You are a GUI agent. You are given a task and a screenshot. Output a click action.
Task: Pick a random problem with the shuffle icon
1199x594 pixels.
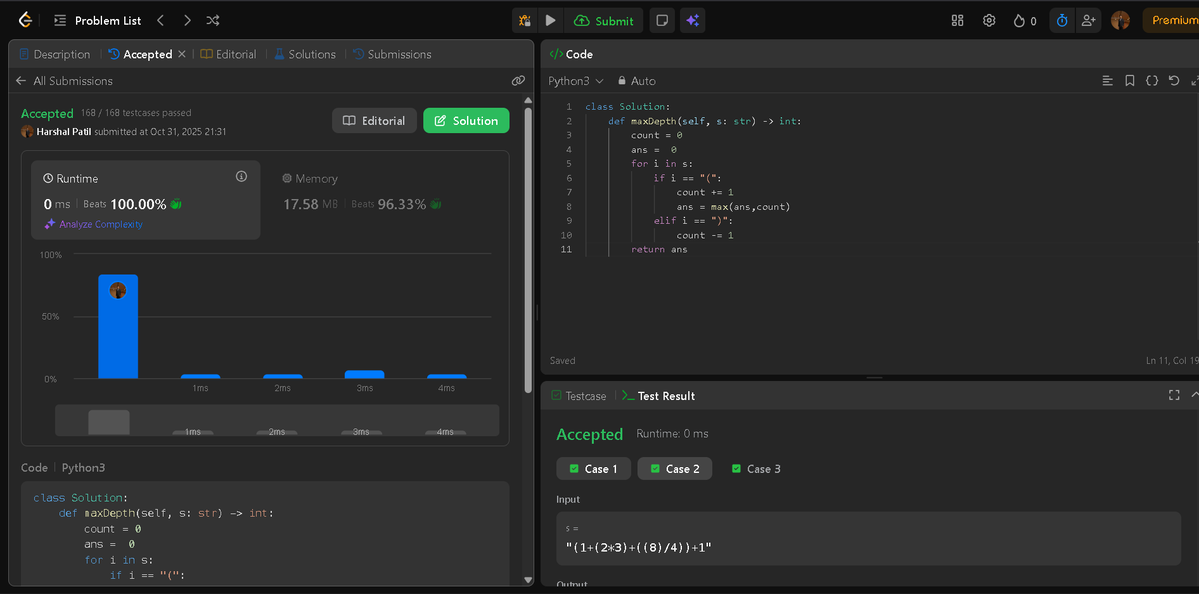[x=211, y=20]
